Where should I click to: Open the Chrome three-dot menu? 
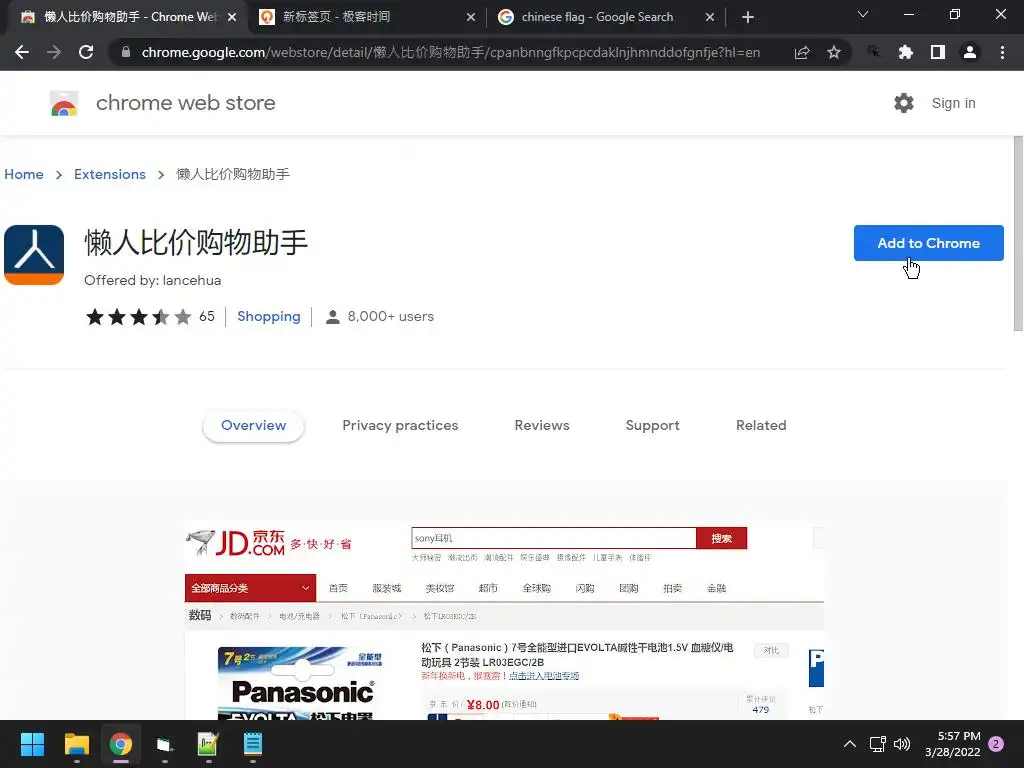click(1002, 52)
